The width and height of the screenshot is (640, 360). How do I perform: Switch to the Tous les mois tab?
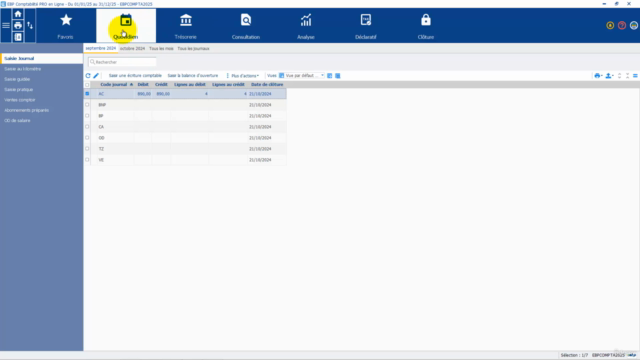pos(161,48)
